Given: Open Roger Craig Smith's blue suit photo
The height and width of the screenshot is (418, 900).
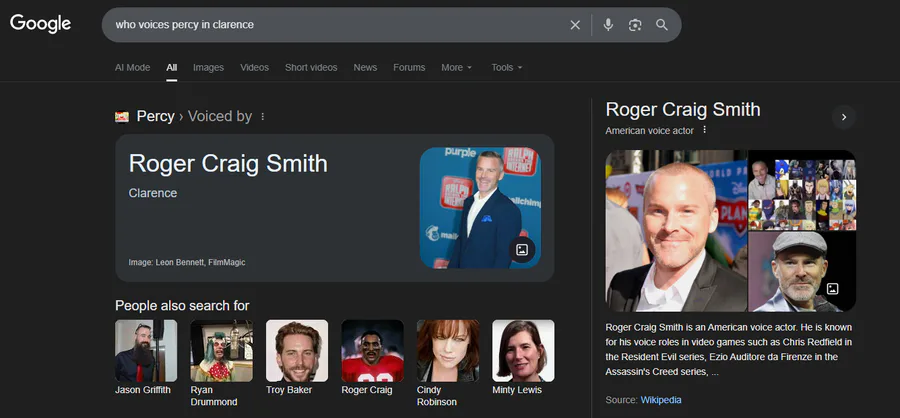Looking at the screenshot, I should coord(480,208).
